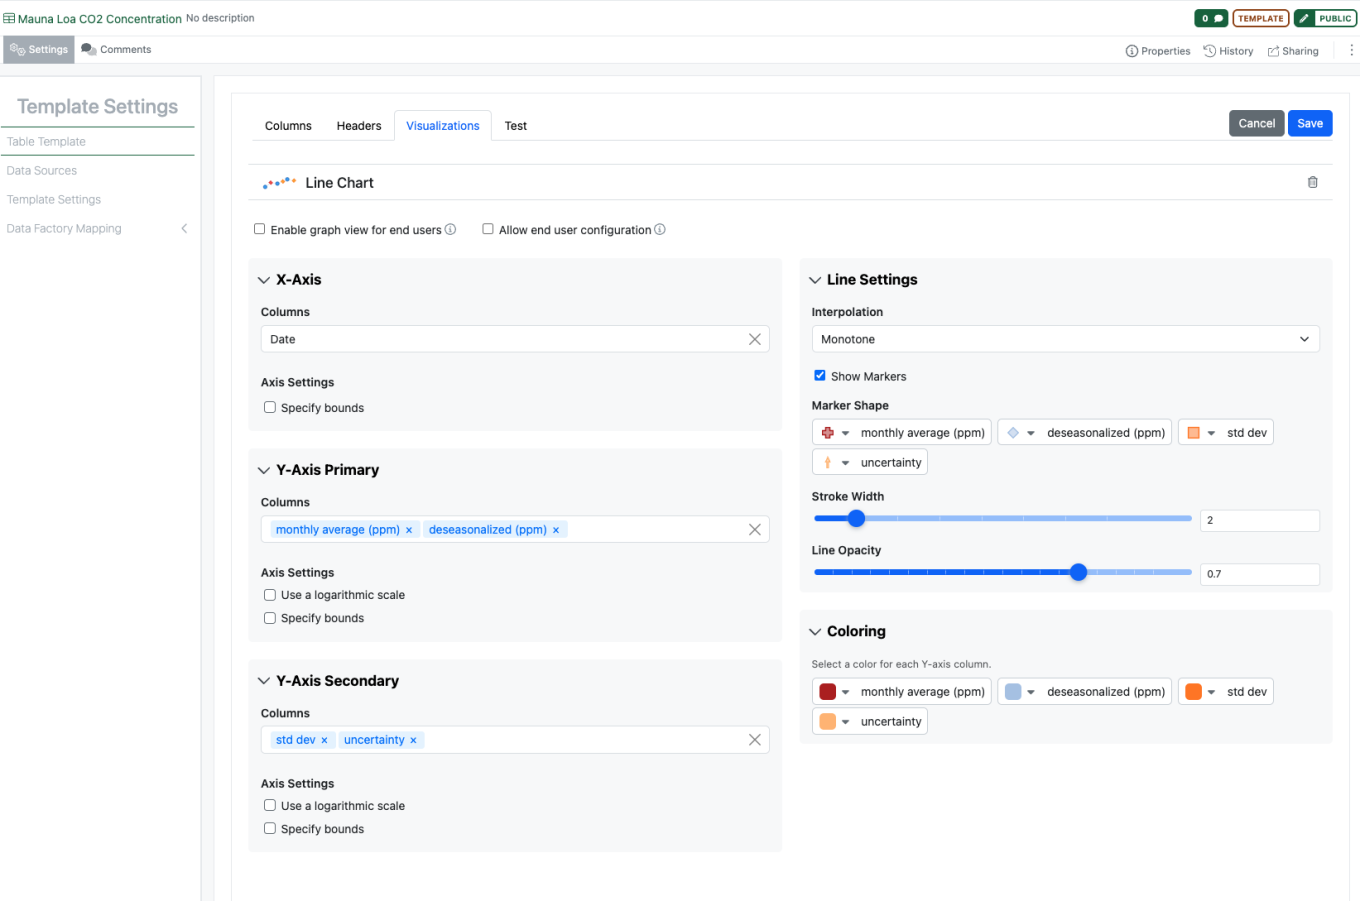Enable graph view for end users
Viewport: 1360px width, 901px height.
click(x=260, y=229)
